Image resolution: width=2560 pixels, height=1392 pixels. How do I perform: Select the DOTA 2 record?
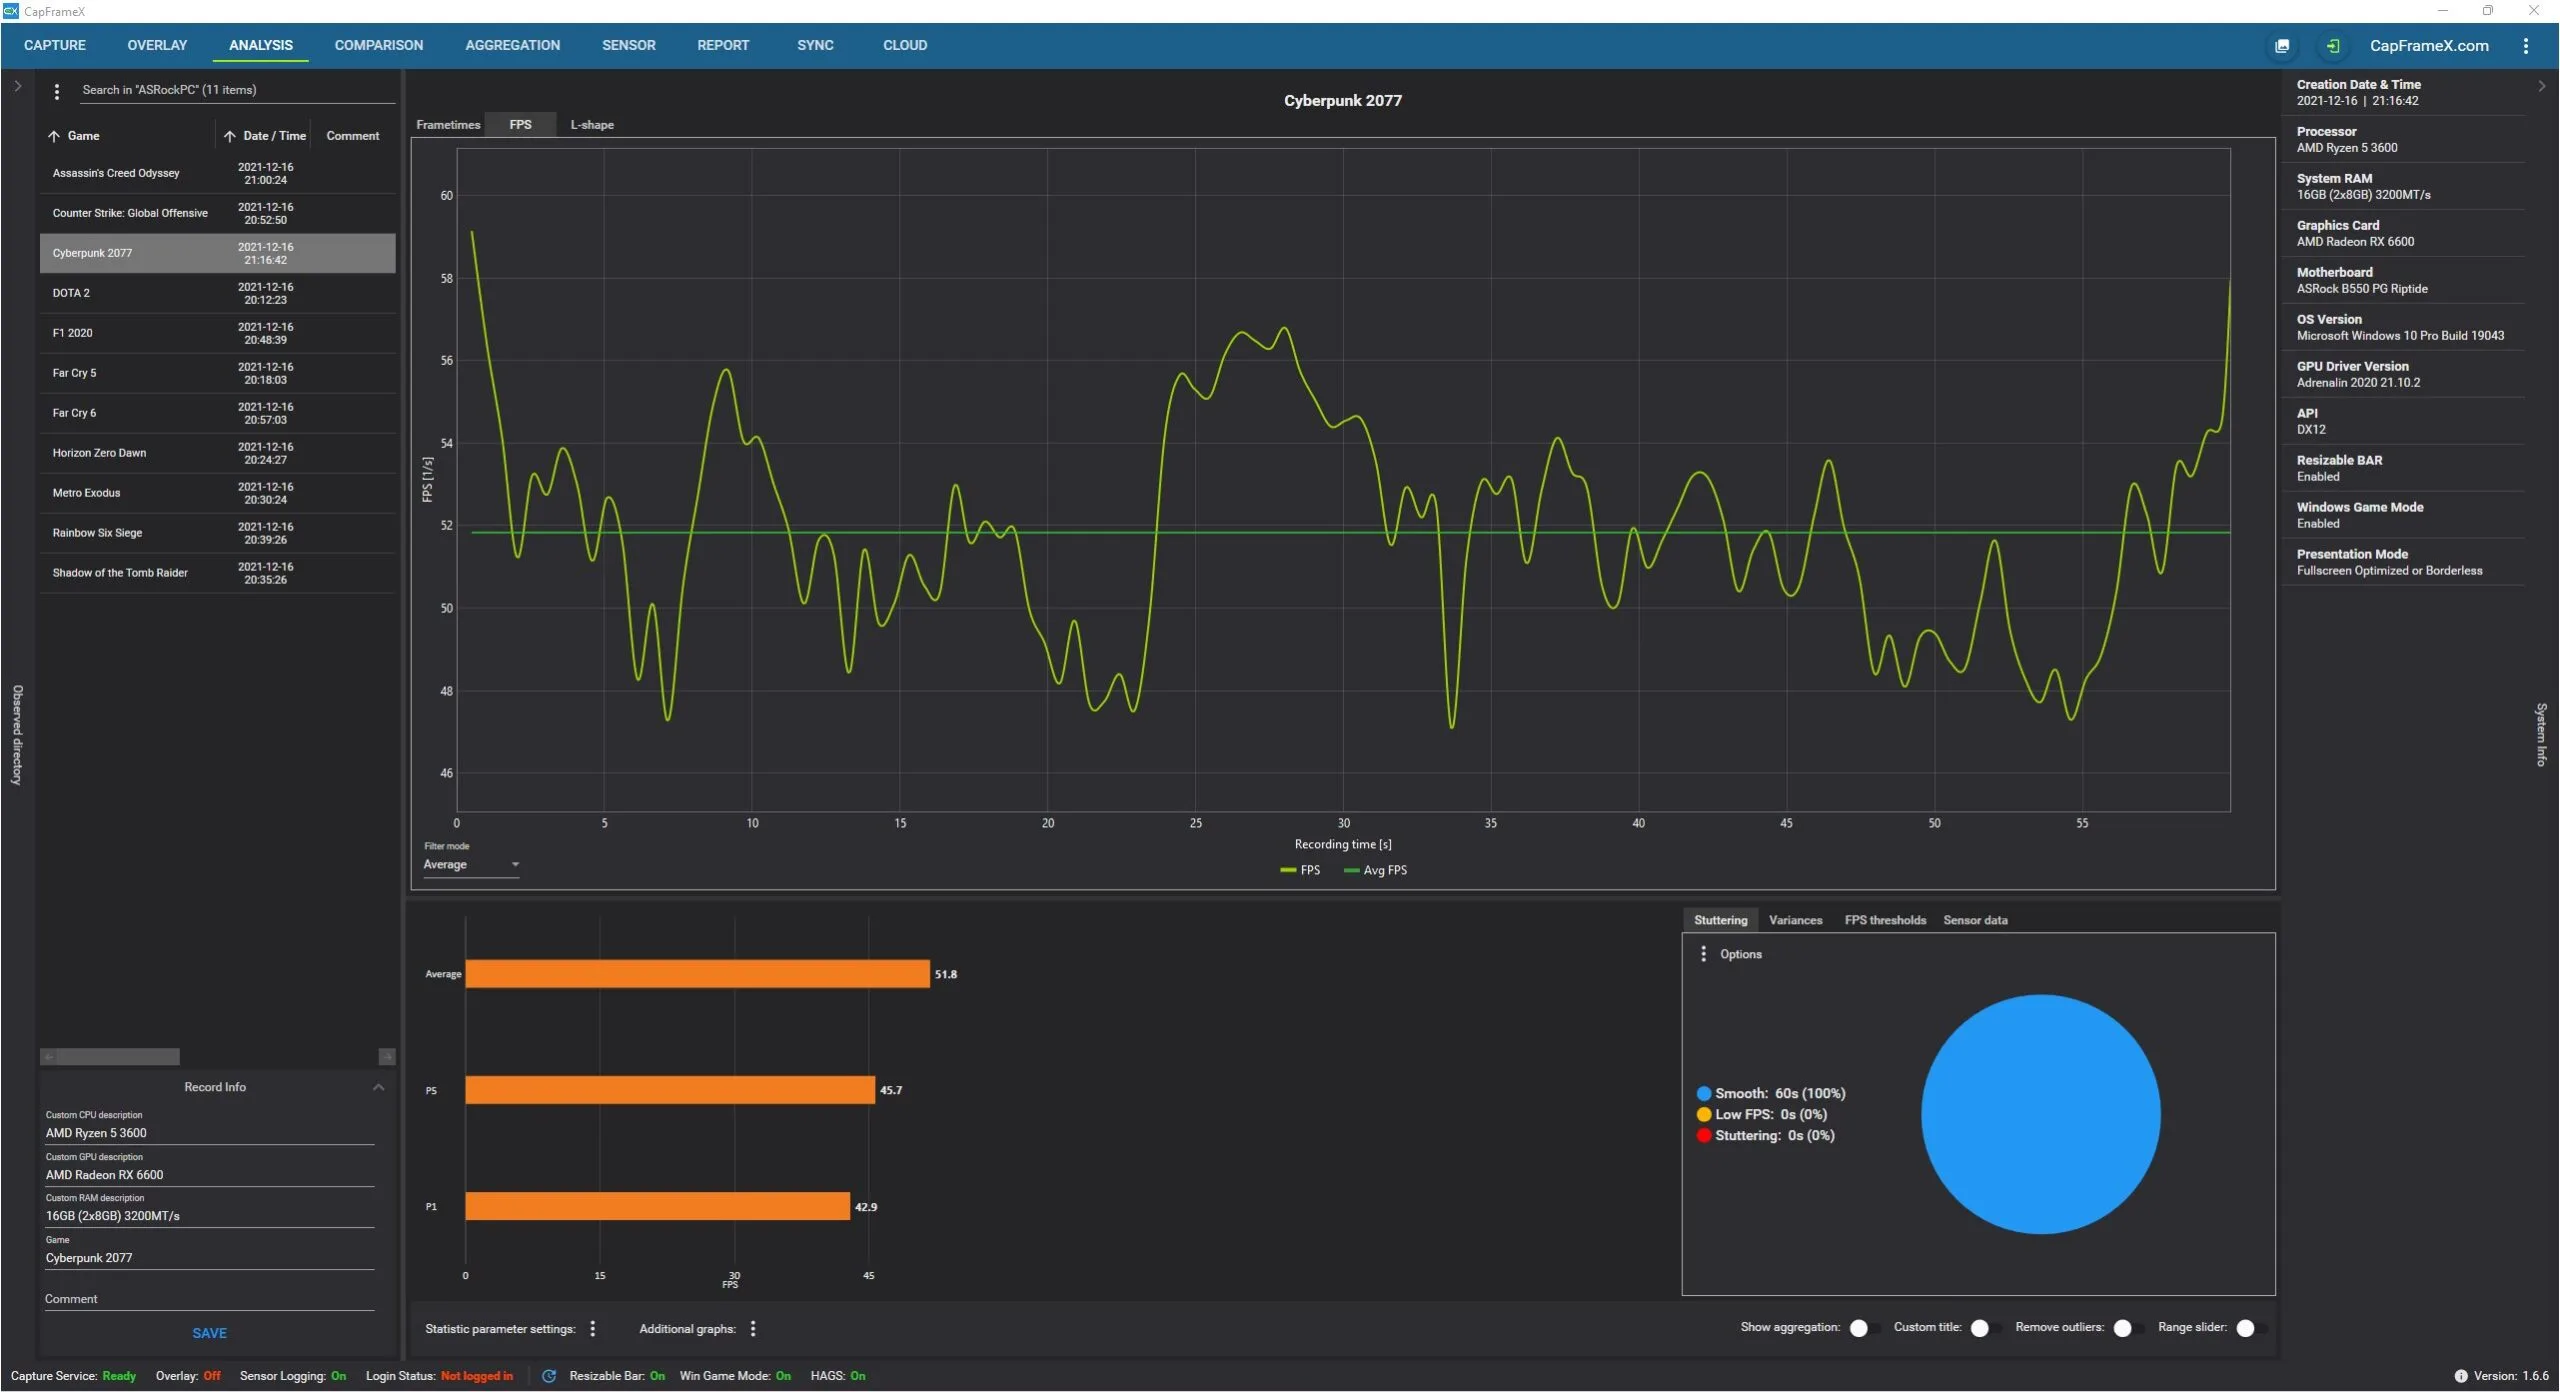point(217,294)
